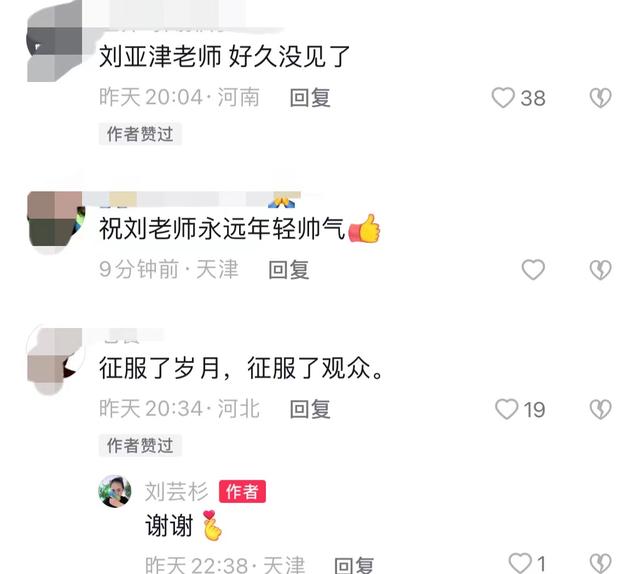Like the 祝刘老师永远年轻帅气 comment
This screenshot has width=640, height=574.
(x=533, y=270)
